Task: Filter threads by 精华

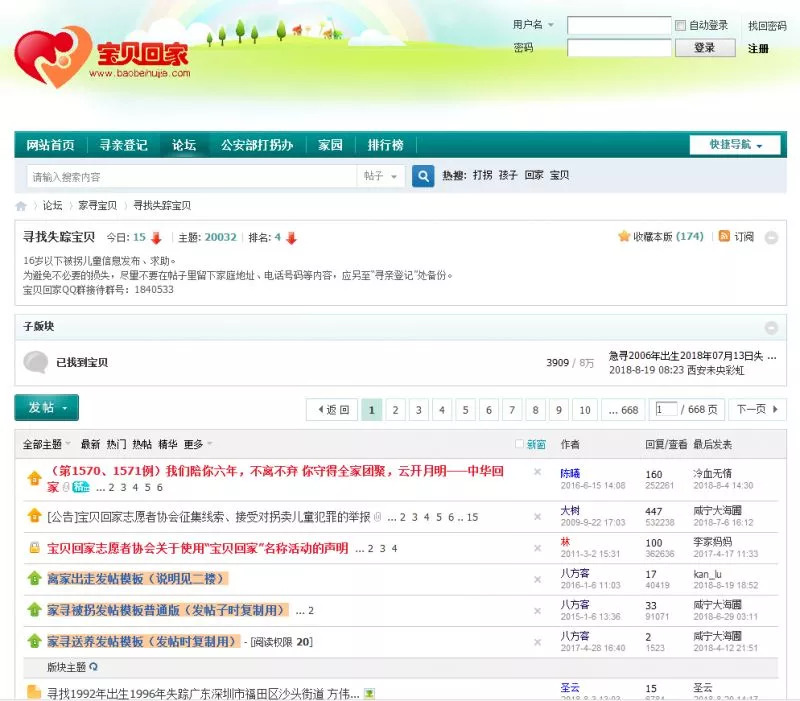Action: 167,444
